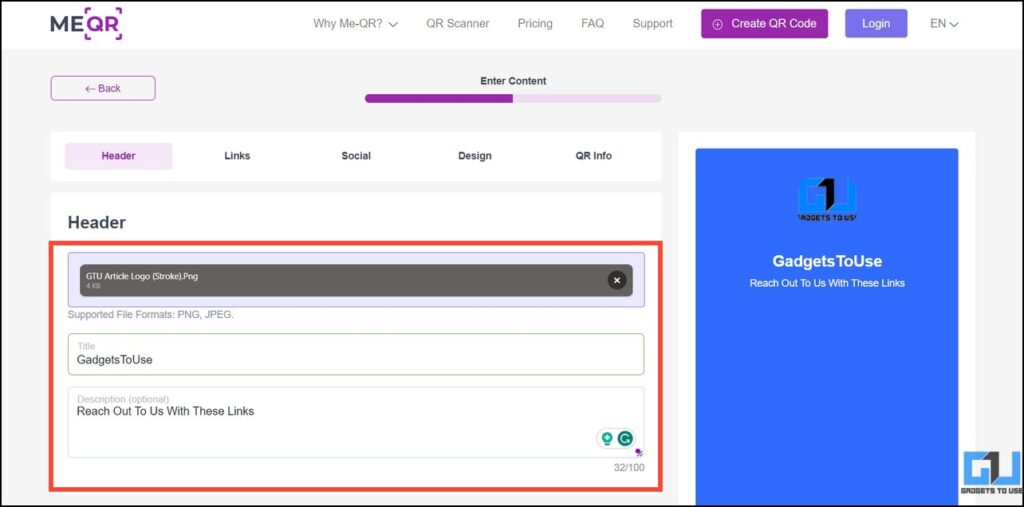Click the ME-QR logo in the header
This screenshot has width=1024, height=507.
86,23
